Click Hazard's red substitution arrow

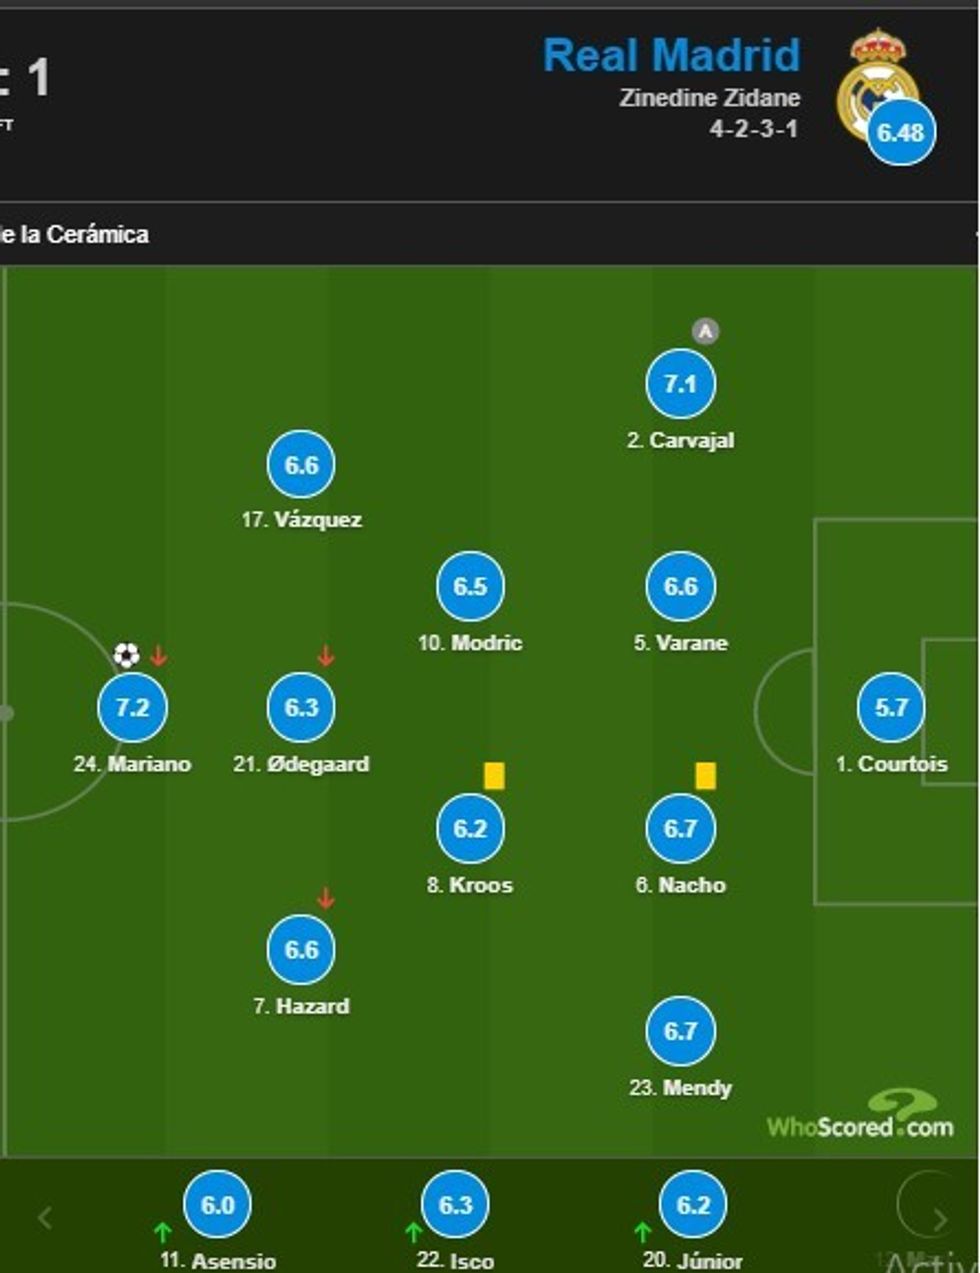pos(325,898)
